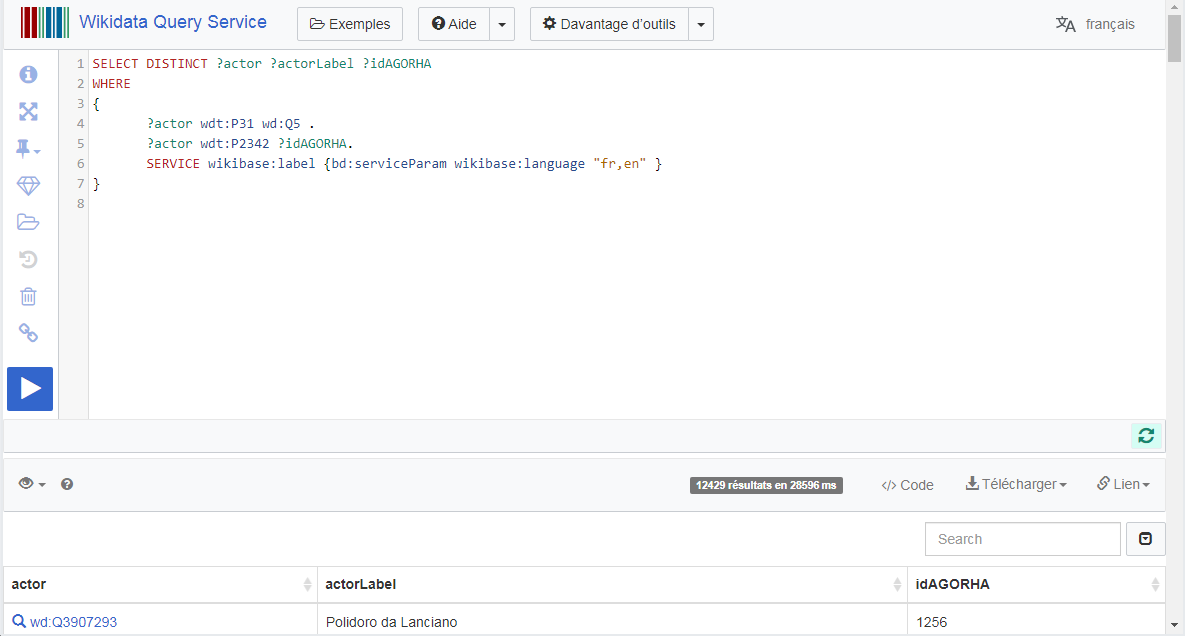Click the Wikidata barcode logo
This screenshot has width=1185, height=636.
[x=45, y=23]
